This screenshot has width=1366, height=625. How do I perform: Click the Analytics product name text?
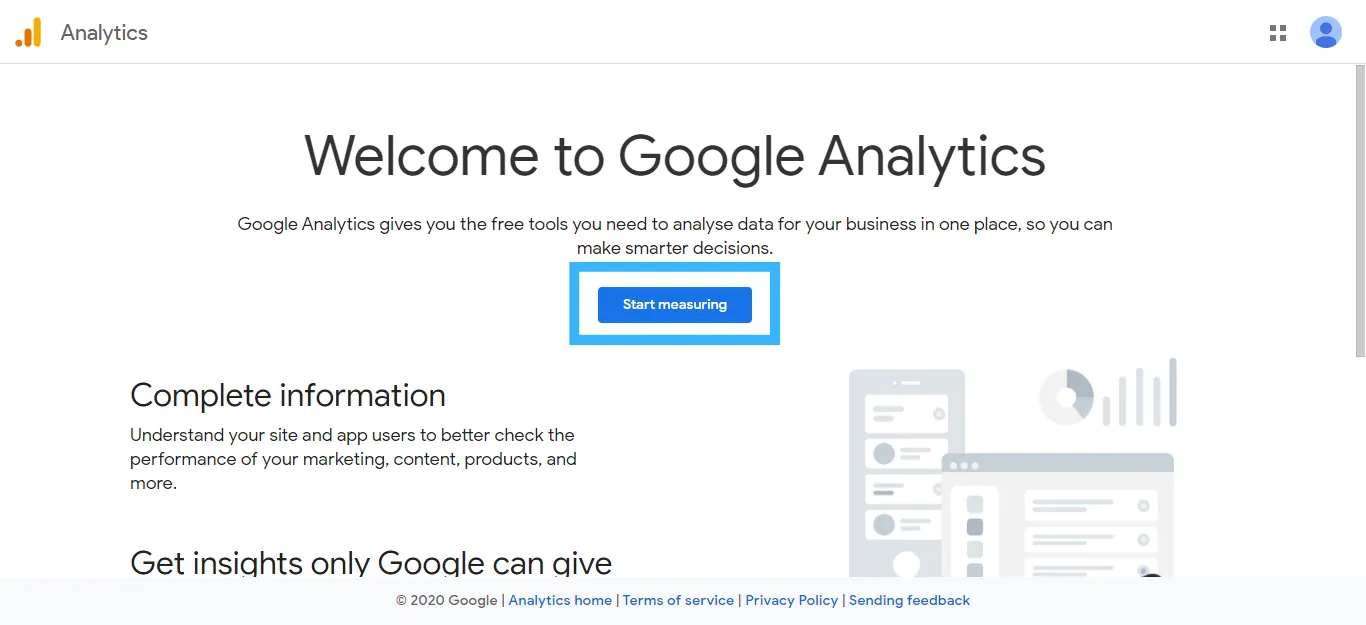point(104,33)
